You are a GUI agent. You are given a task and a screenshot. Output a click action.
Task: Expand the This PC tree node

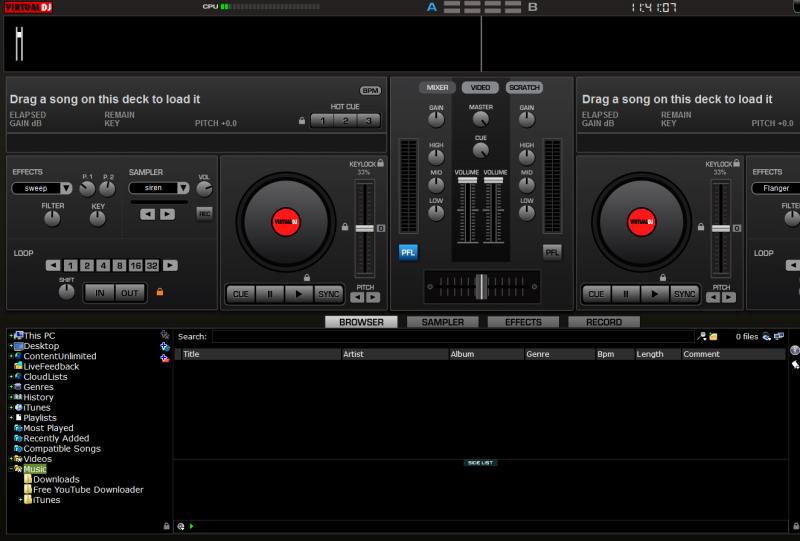coord(11,335)
